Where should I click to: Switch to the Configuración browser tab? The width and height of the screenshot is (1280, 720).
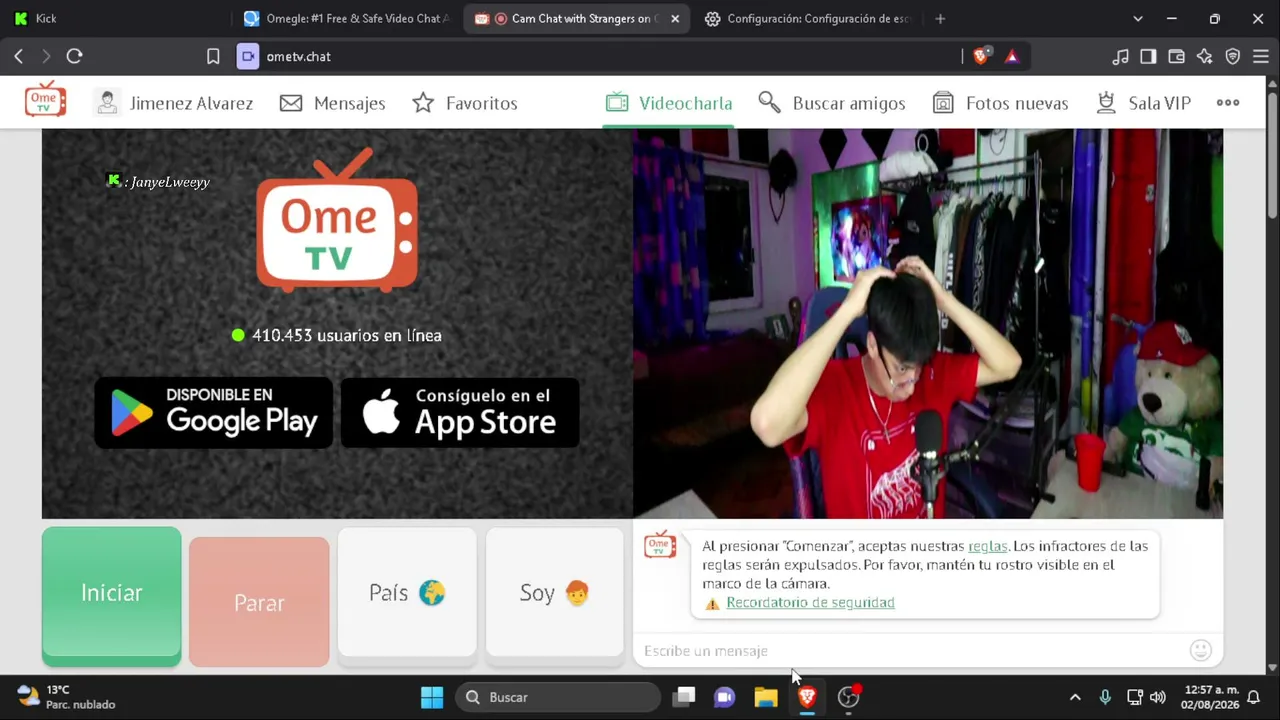[808, 19]
